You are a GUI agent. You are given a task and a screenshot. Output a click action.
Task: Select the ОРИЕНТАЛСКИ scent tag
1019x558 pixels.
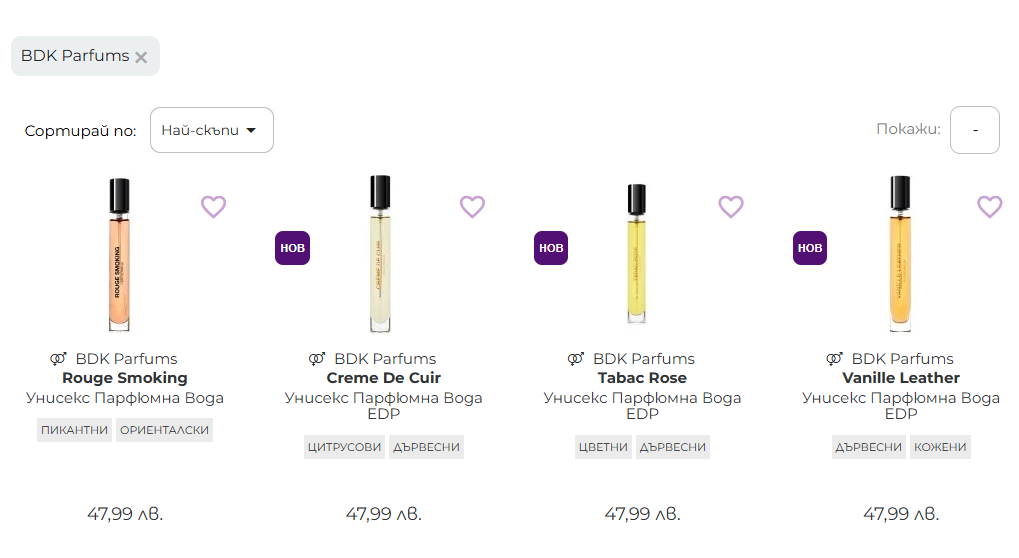pyautogui.click(x=164, y=430)
